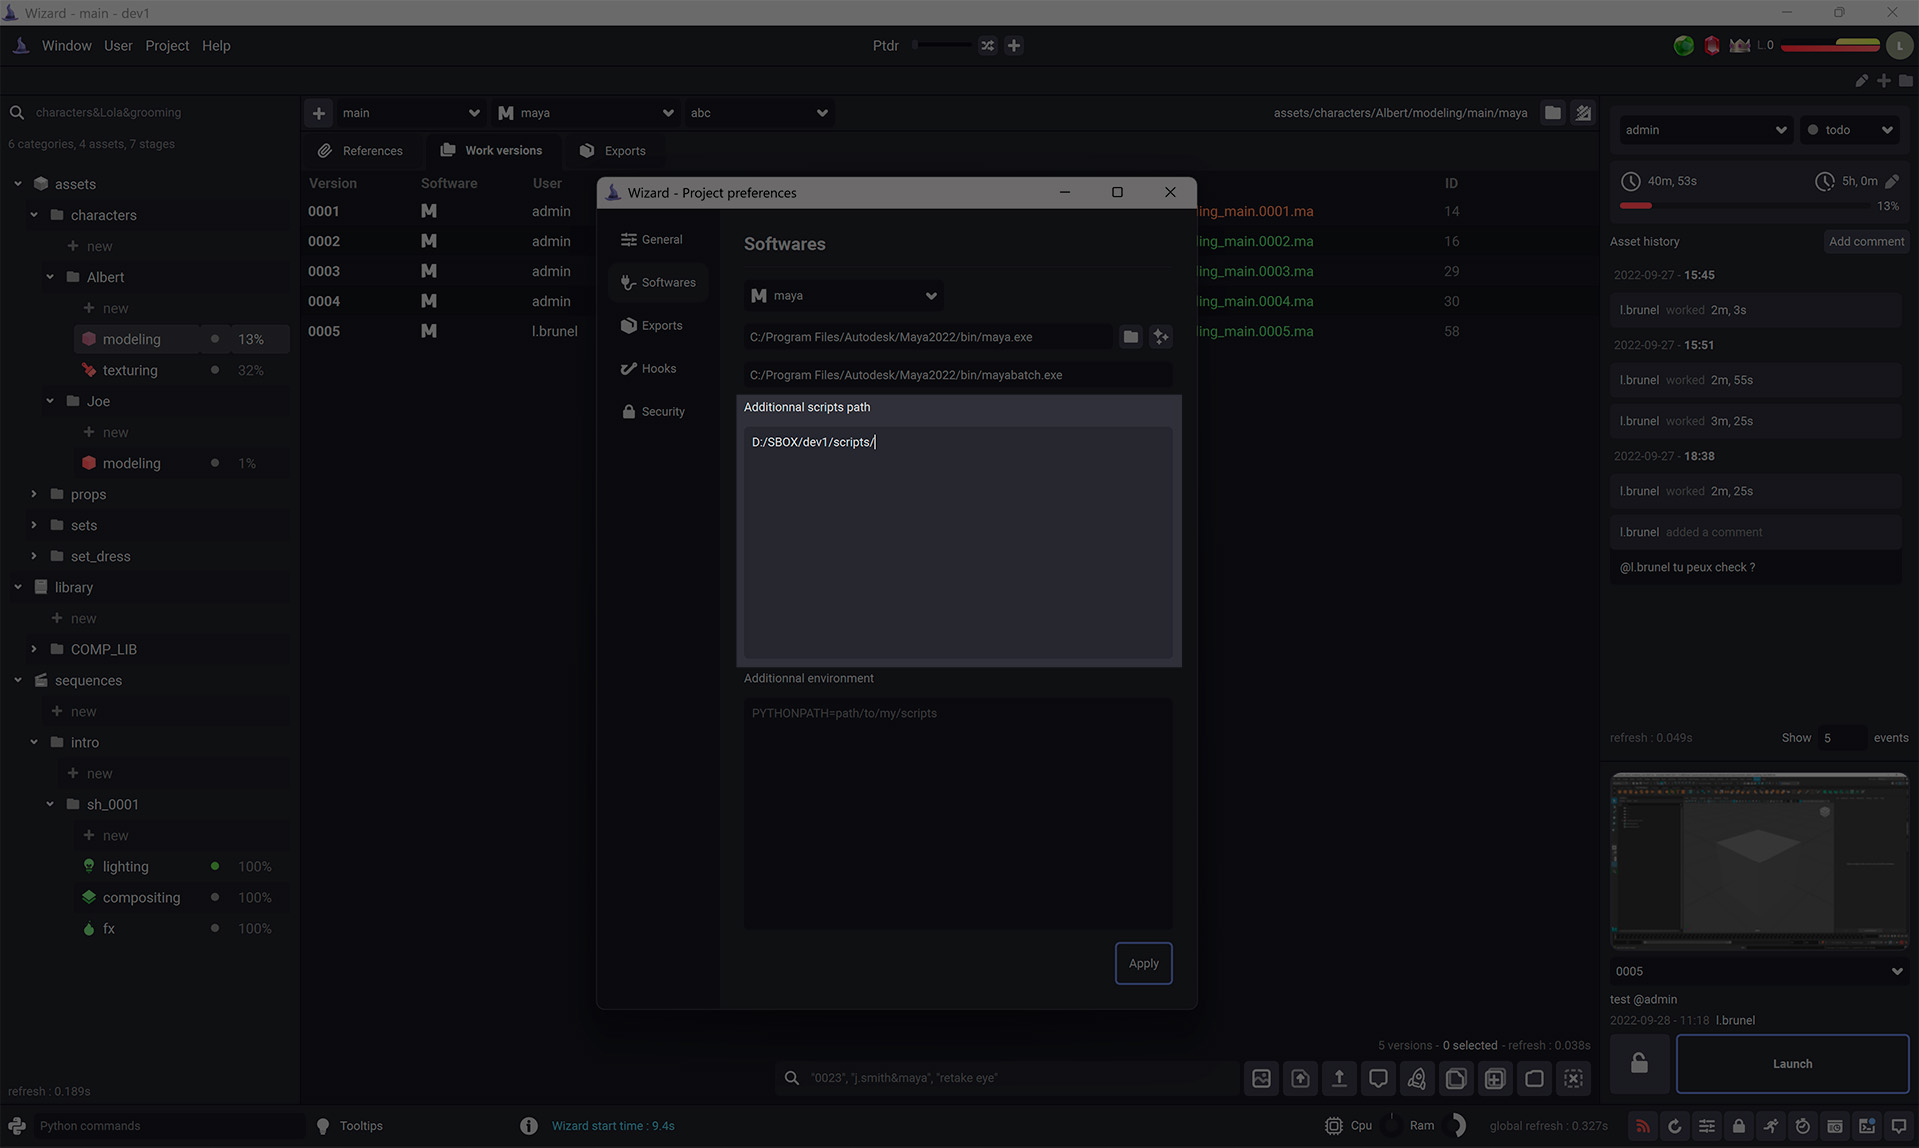
Task: Click the Apply button
Action: (1144, 964)
